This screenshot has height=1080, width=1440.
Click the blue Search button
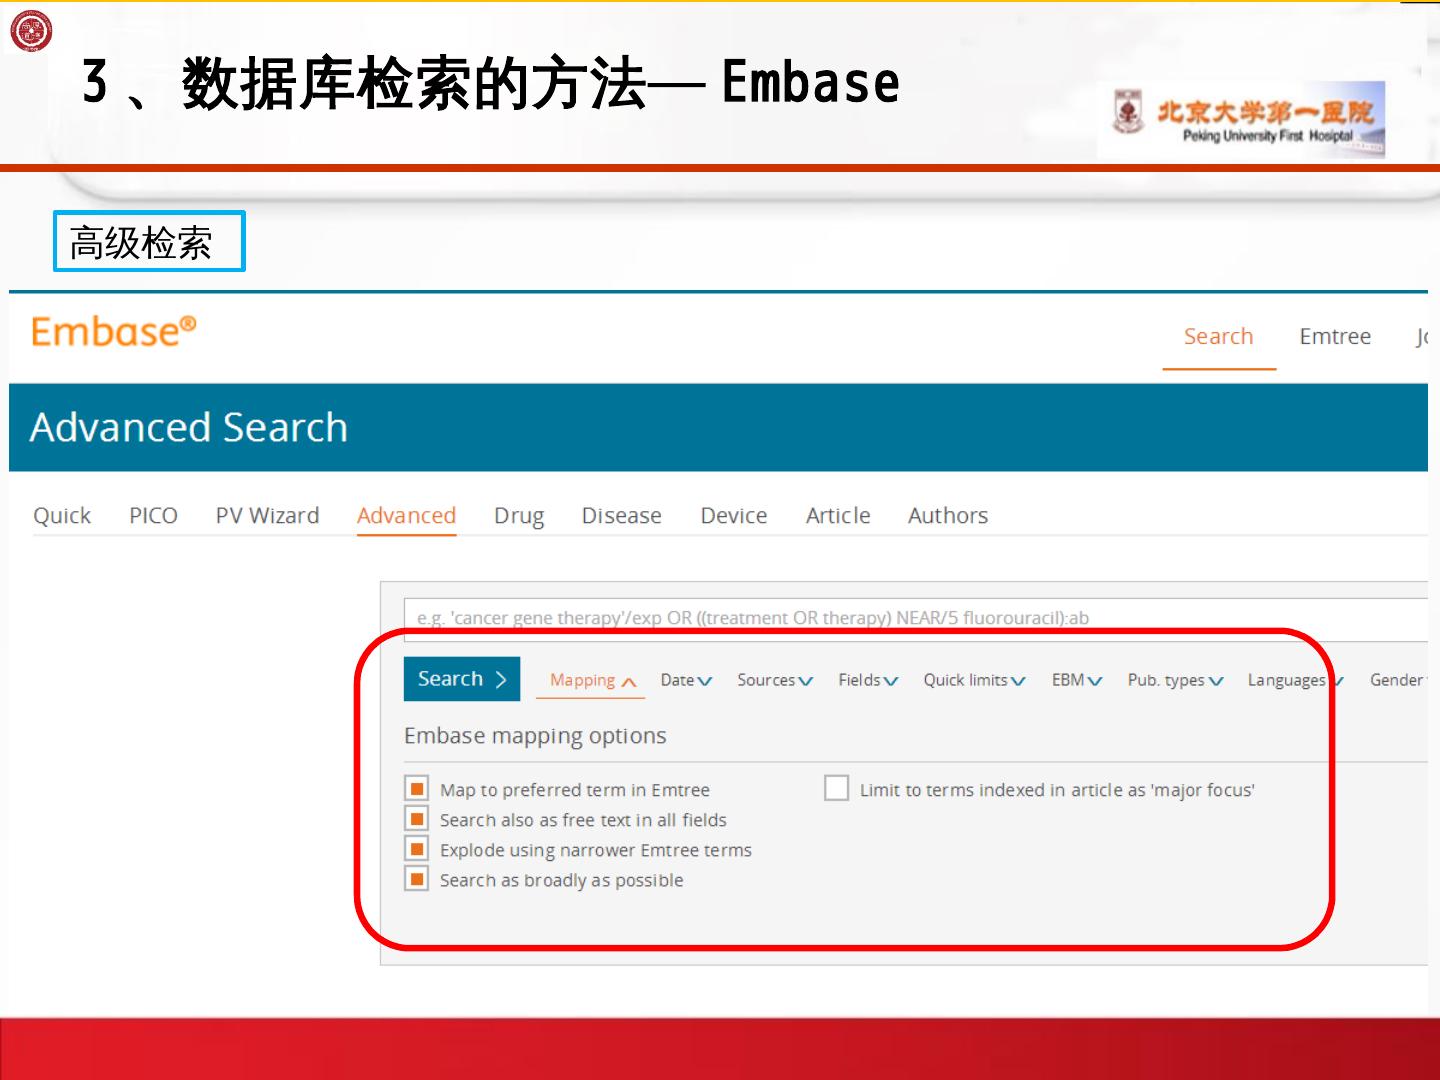click(462, 679)
